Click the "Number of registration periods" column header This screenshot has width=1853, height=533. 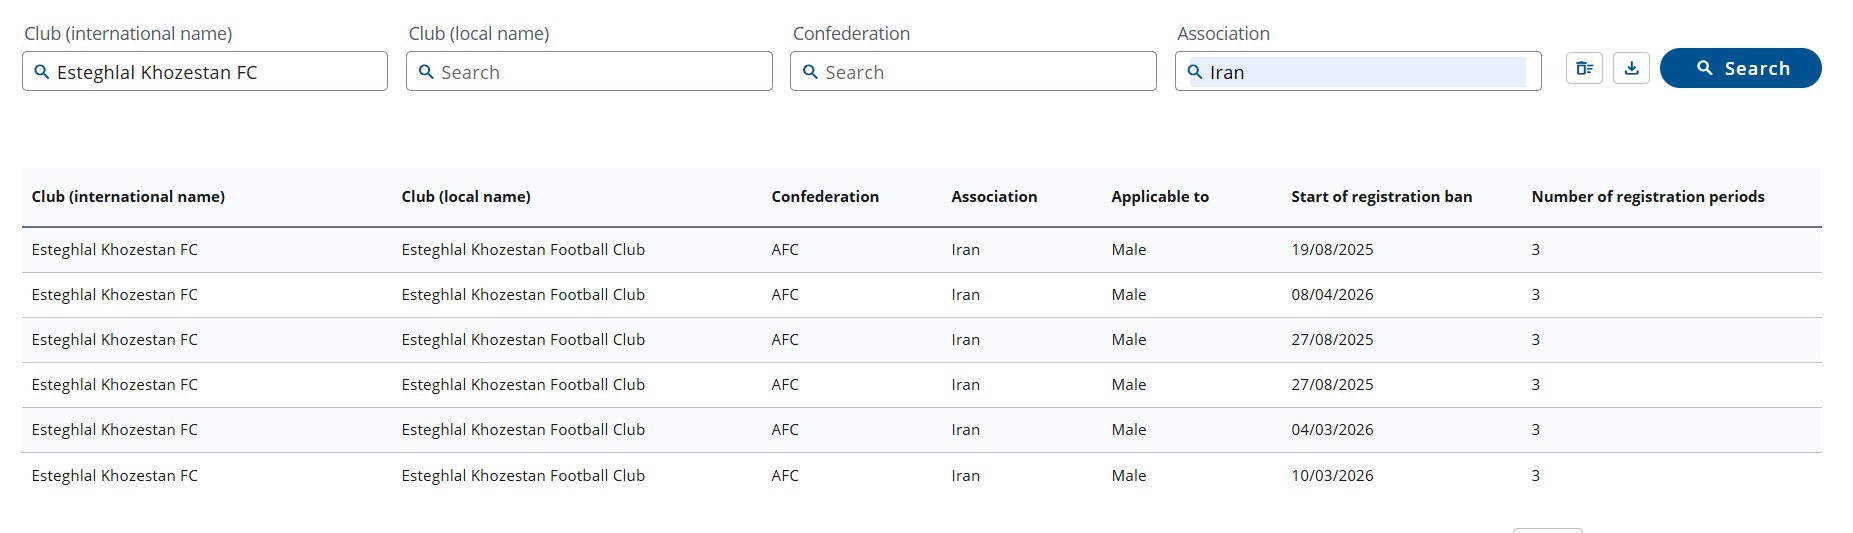coord(1647,197)
